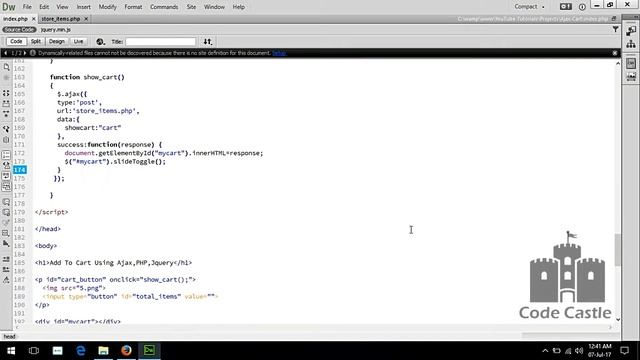
Task: Open the File Management arrows dropdown
Action: click(207, 41)
